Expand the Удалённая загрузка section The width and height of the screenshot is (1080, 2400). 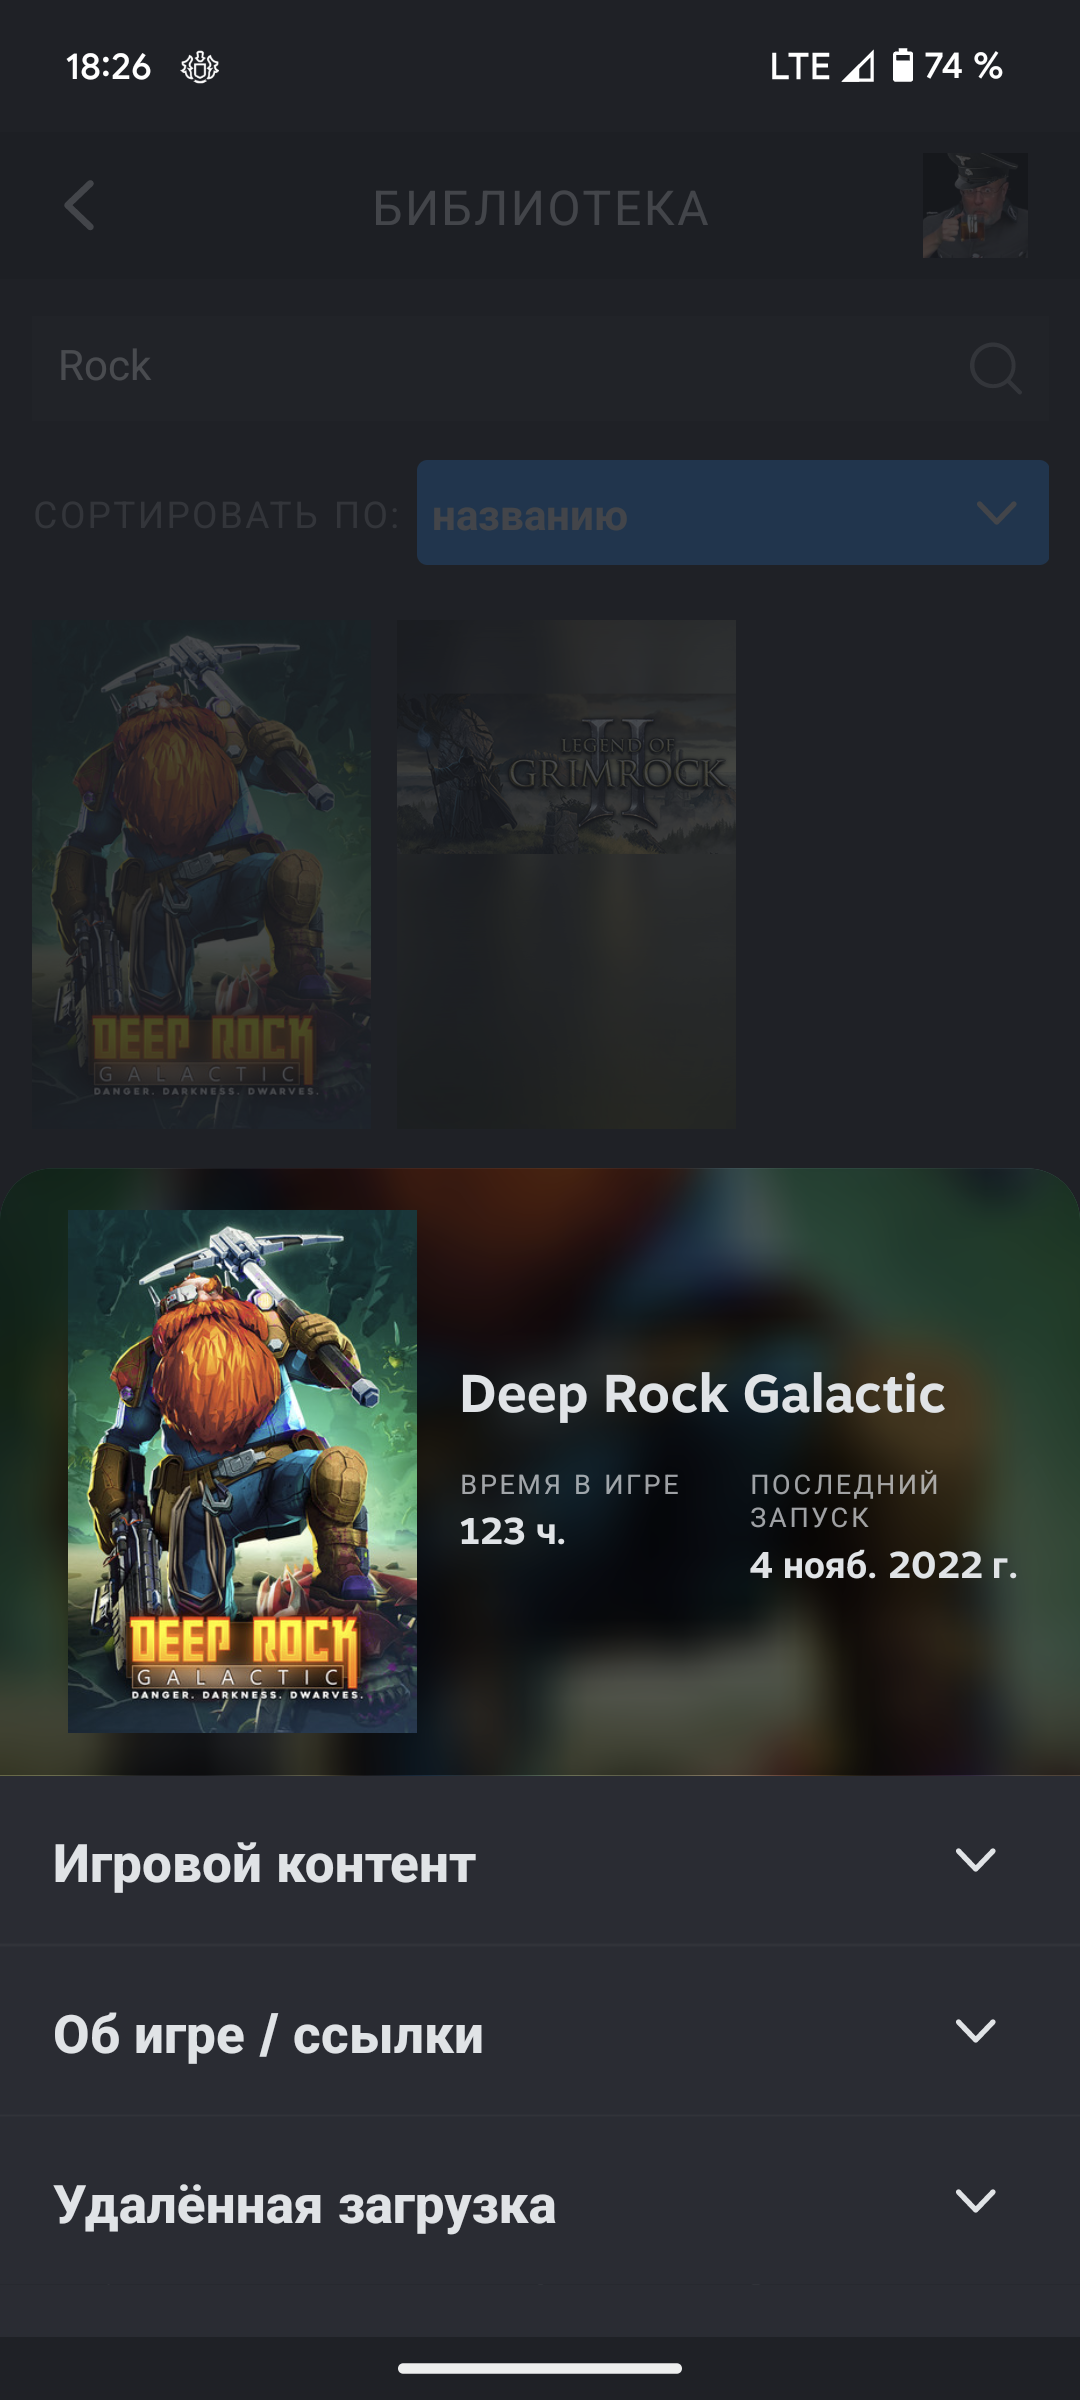point(540,2202)
